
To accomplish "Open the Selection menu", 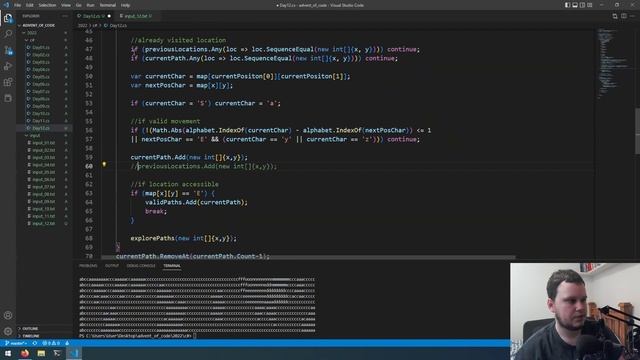I will (x=47, y=5).
